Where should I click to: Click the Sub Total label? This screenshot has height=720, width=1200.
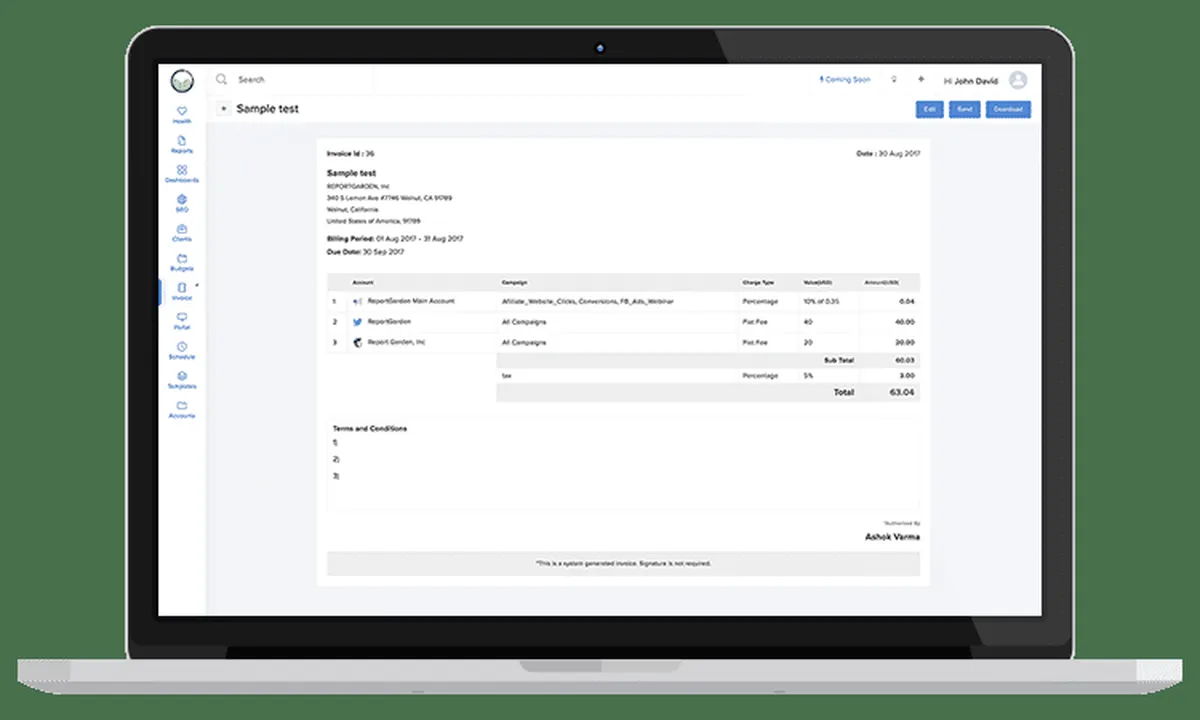click(839, 359)
